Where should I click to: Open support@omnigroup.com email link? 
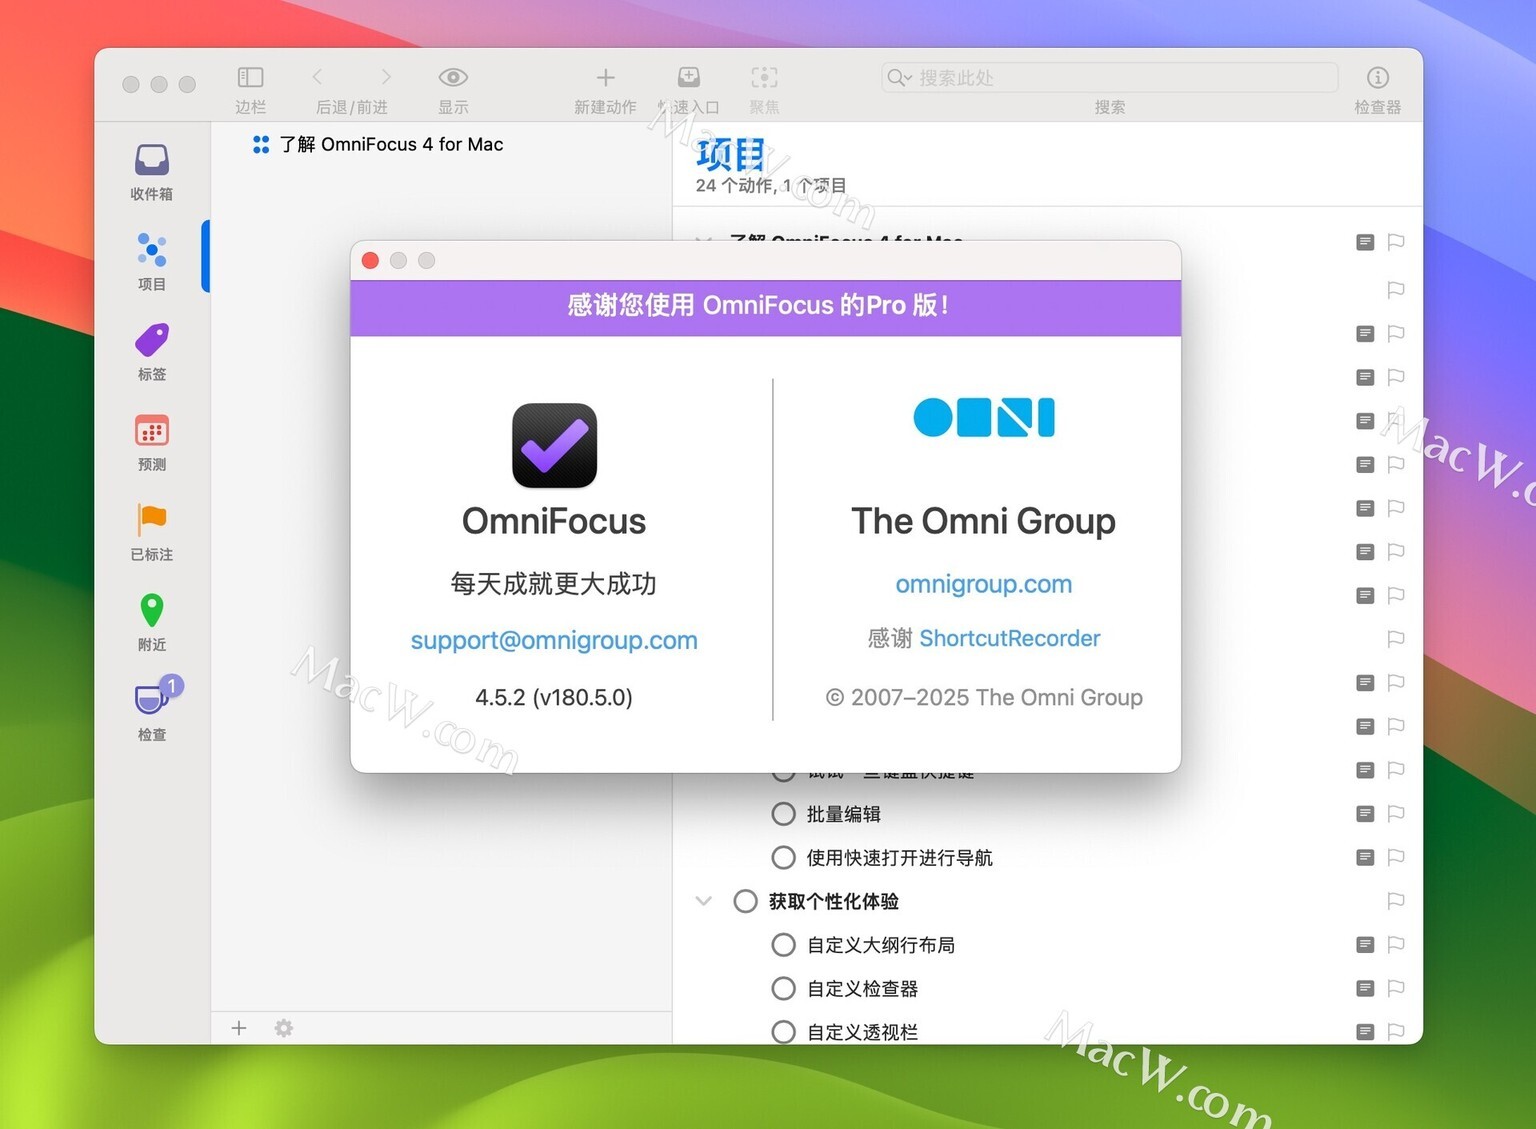click(x=554, y=641)
